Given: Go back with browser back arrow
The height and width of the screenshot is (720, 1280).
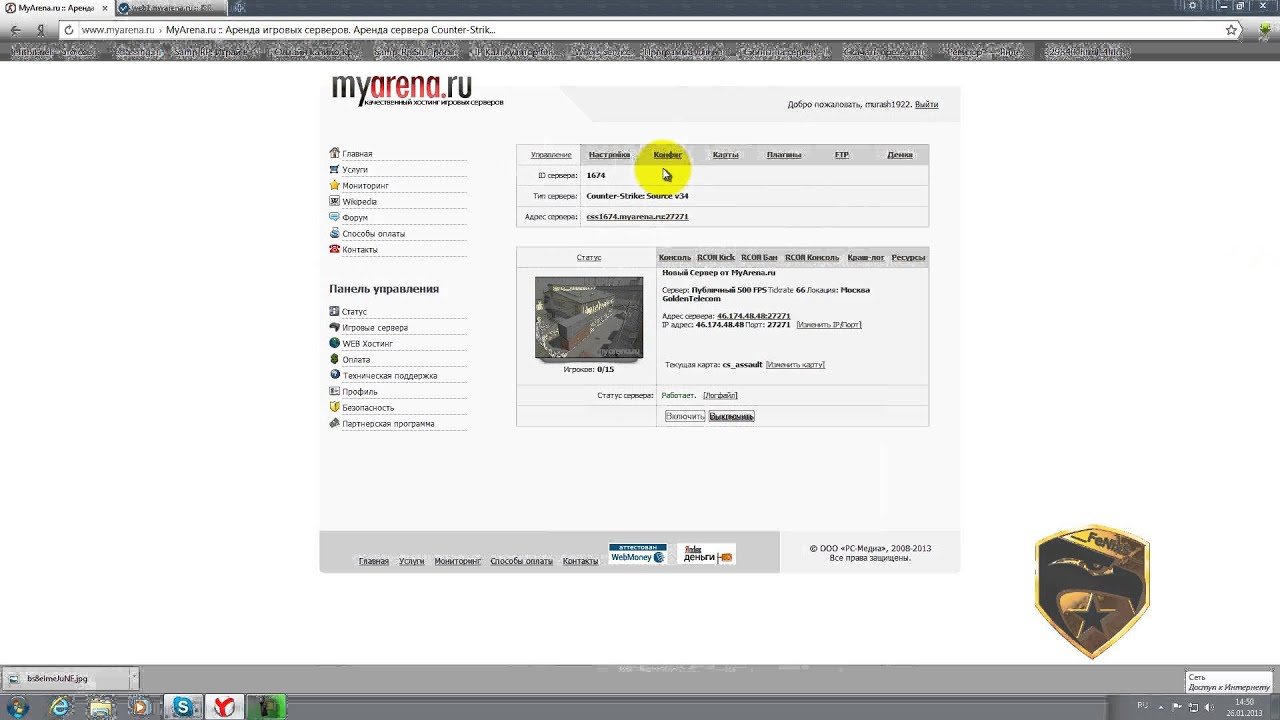Looking at the screenshot, I should [x=16, y=30].
